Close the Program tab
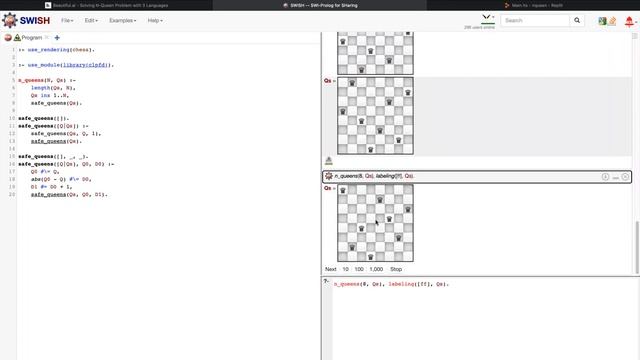Screen dimensions: 640x360 pyautogui.click(x=47, y=38)
